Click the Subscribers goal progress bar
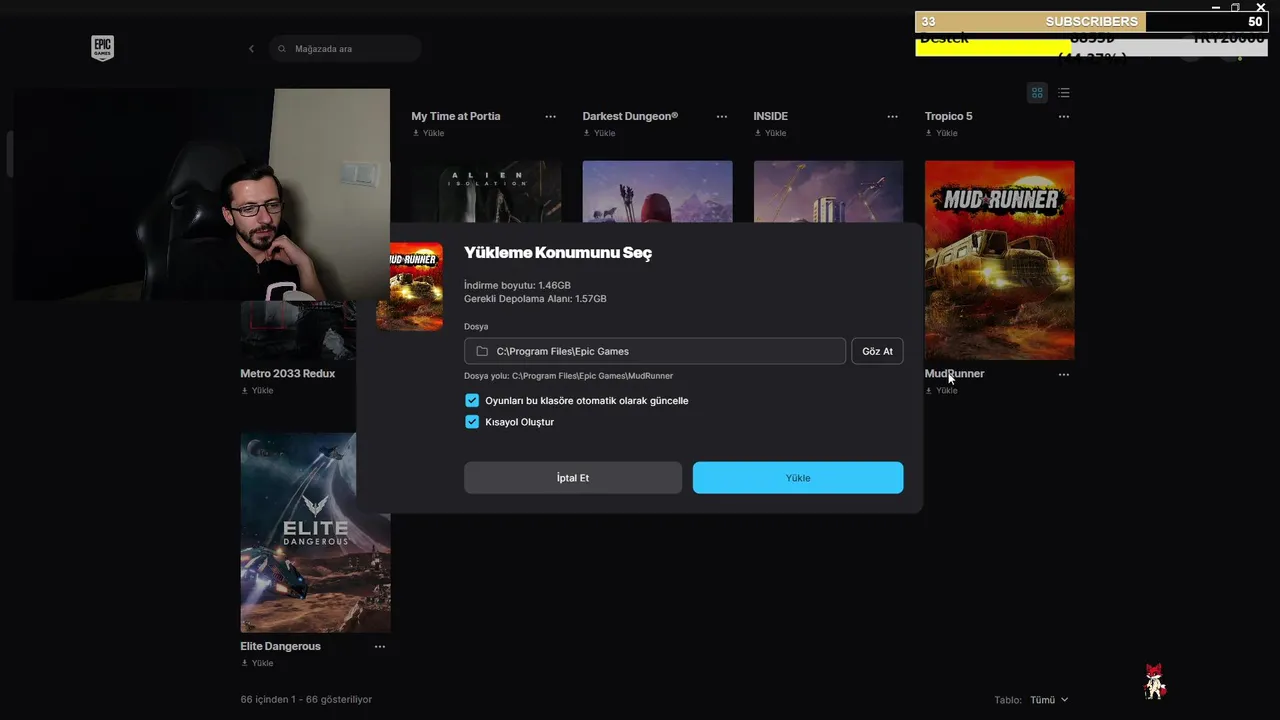This screenshot has height=720, width=1280. coord(1091,22)
